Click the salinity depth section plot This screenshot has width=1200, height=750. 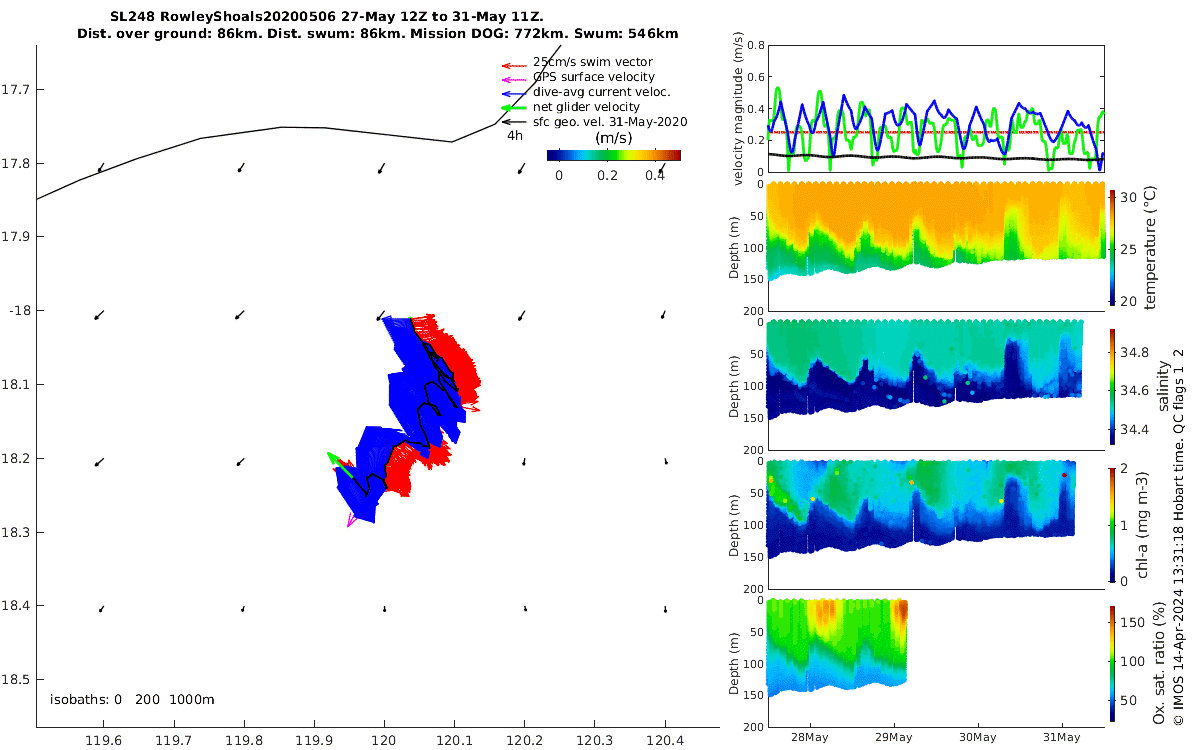[935, 386]
